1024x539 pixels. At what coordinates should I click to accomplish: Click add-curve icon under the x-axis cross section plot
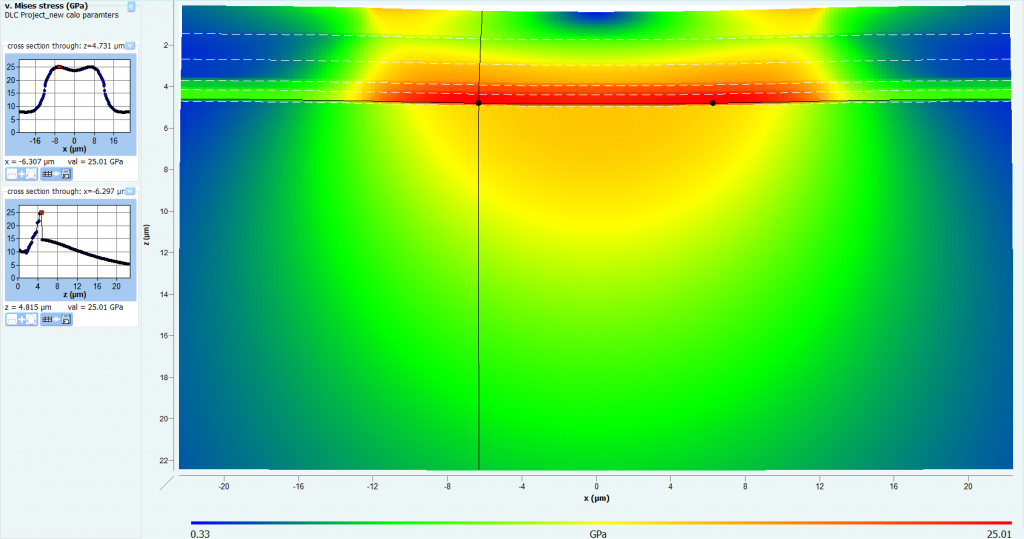click(x=21, y=174)
